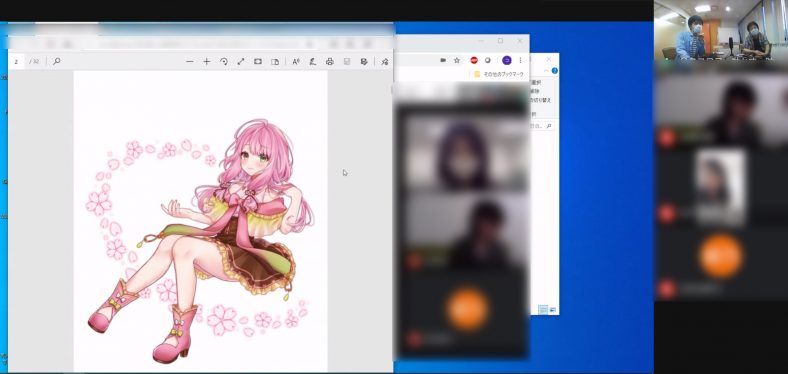Click the Save as icon
Screen dimensions: 788x374
(364, 61)
